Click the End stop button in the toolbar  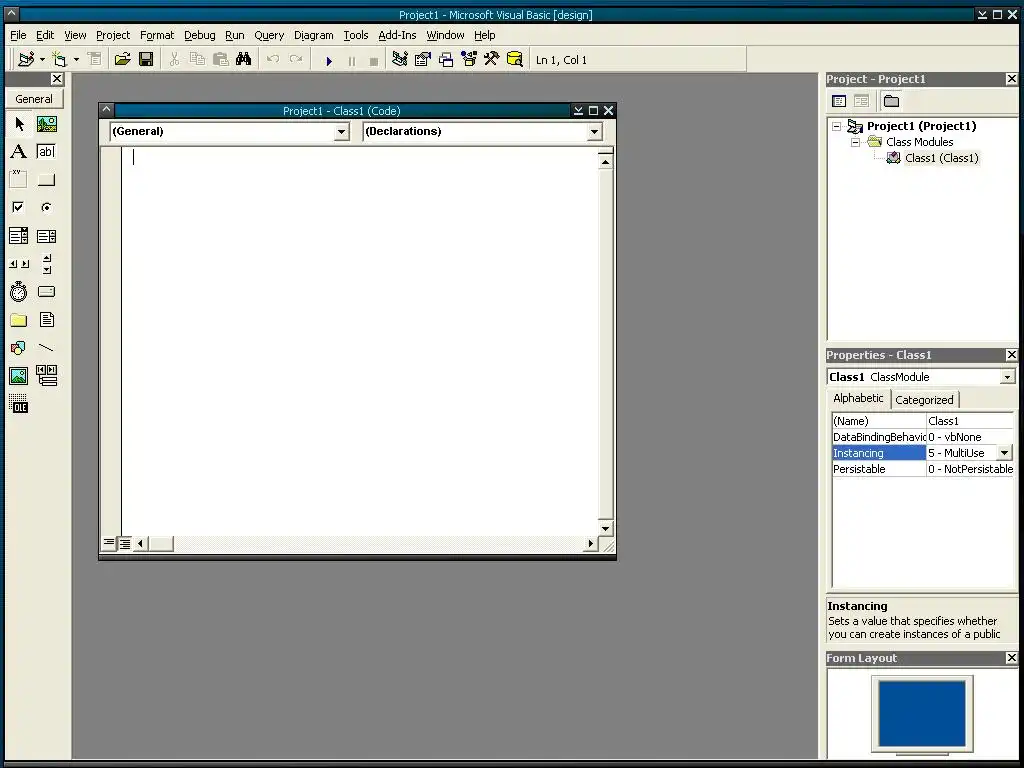click(374, 61)
